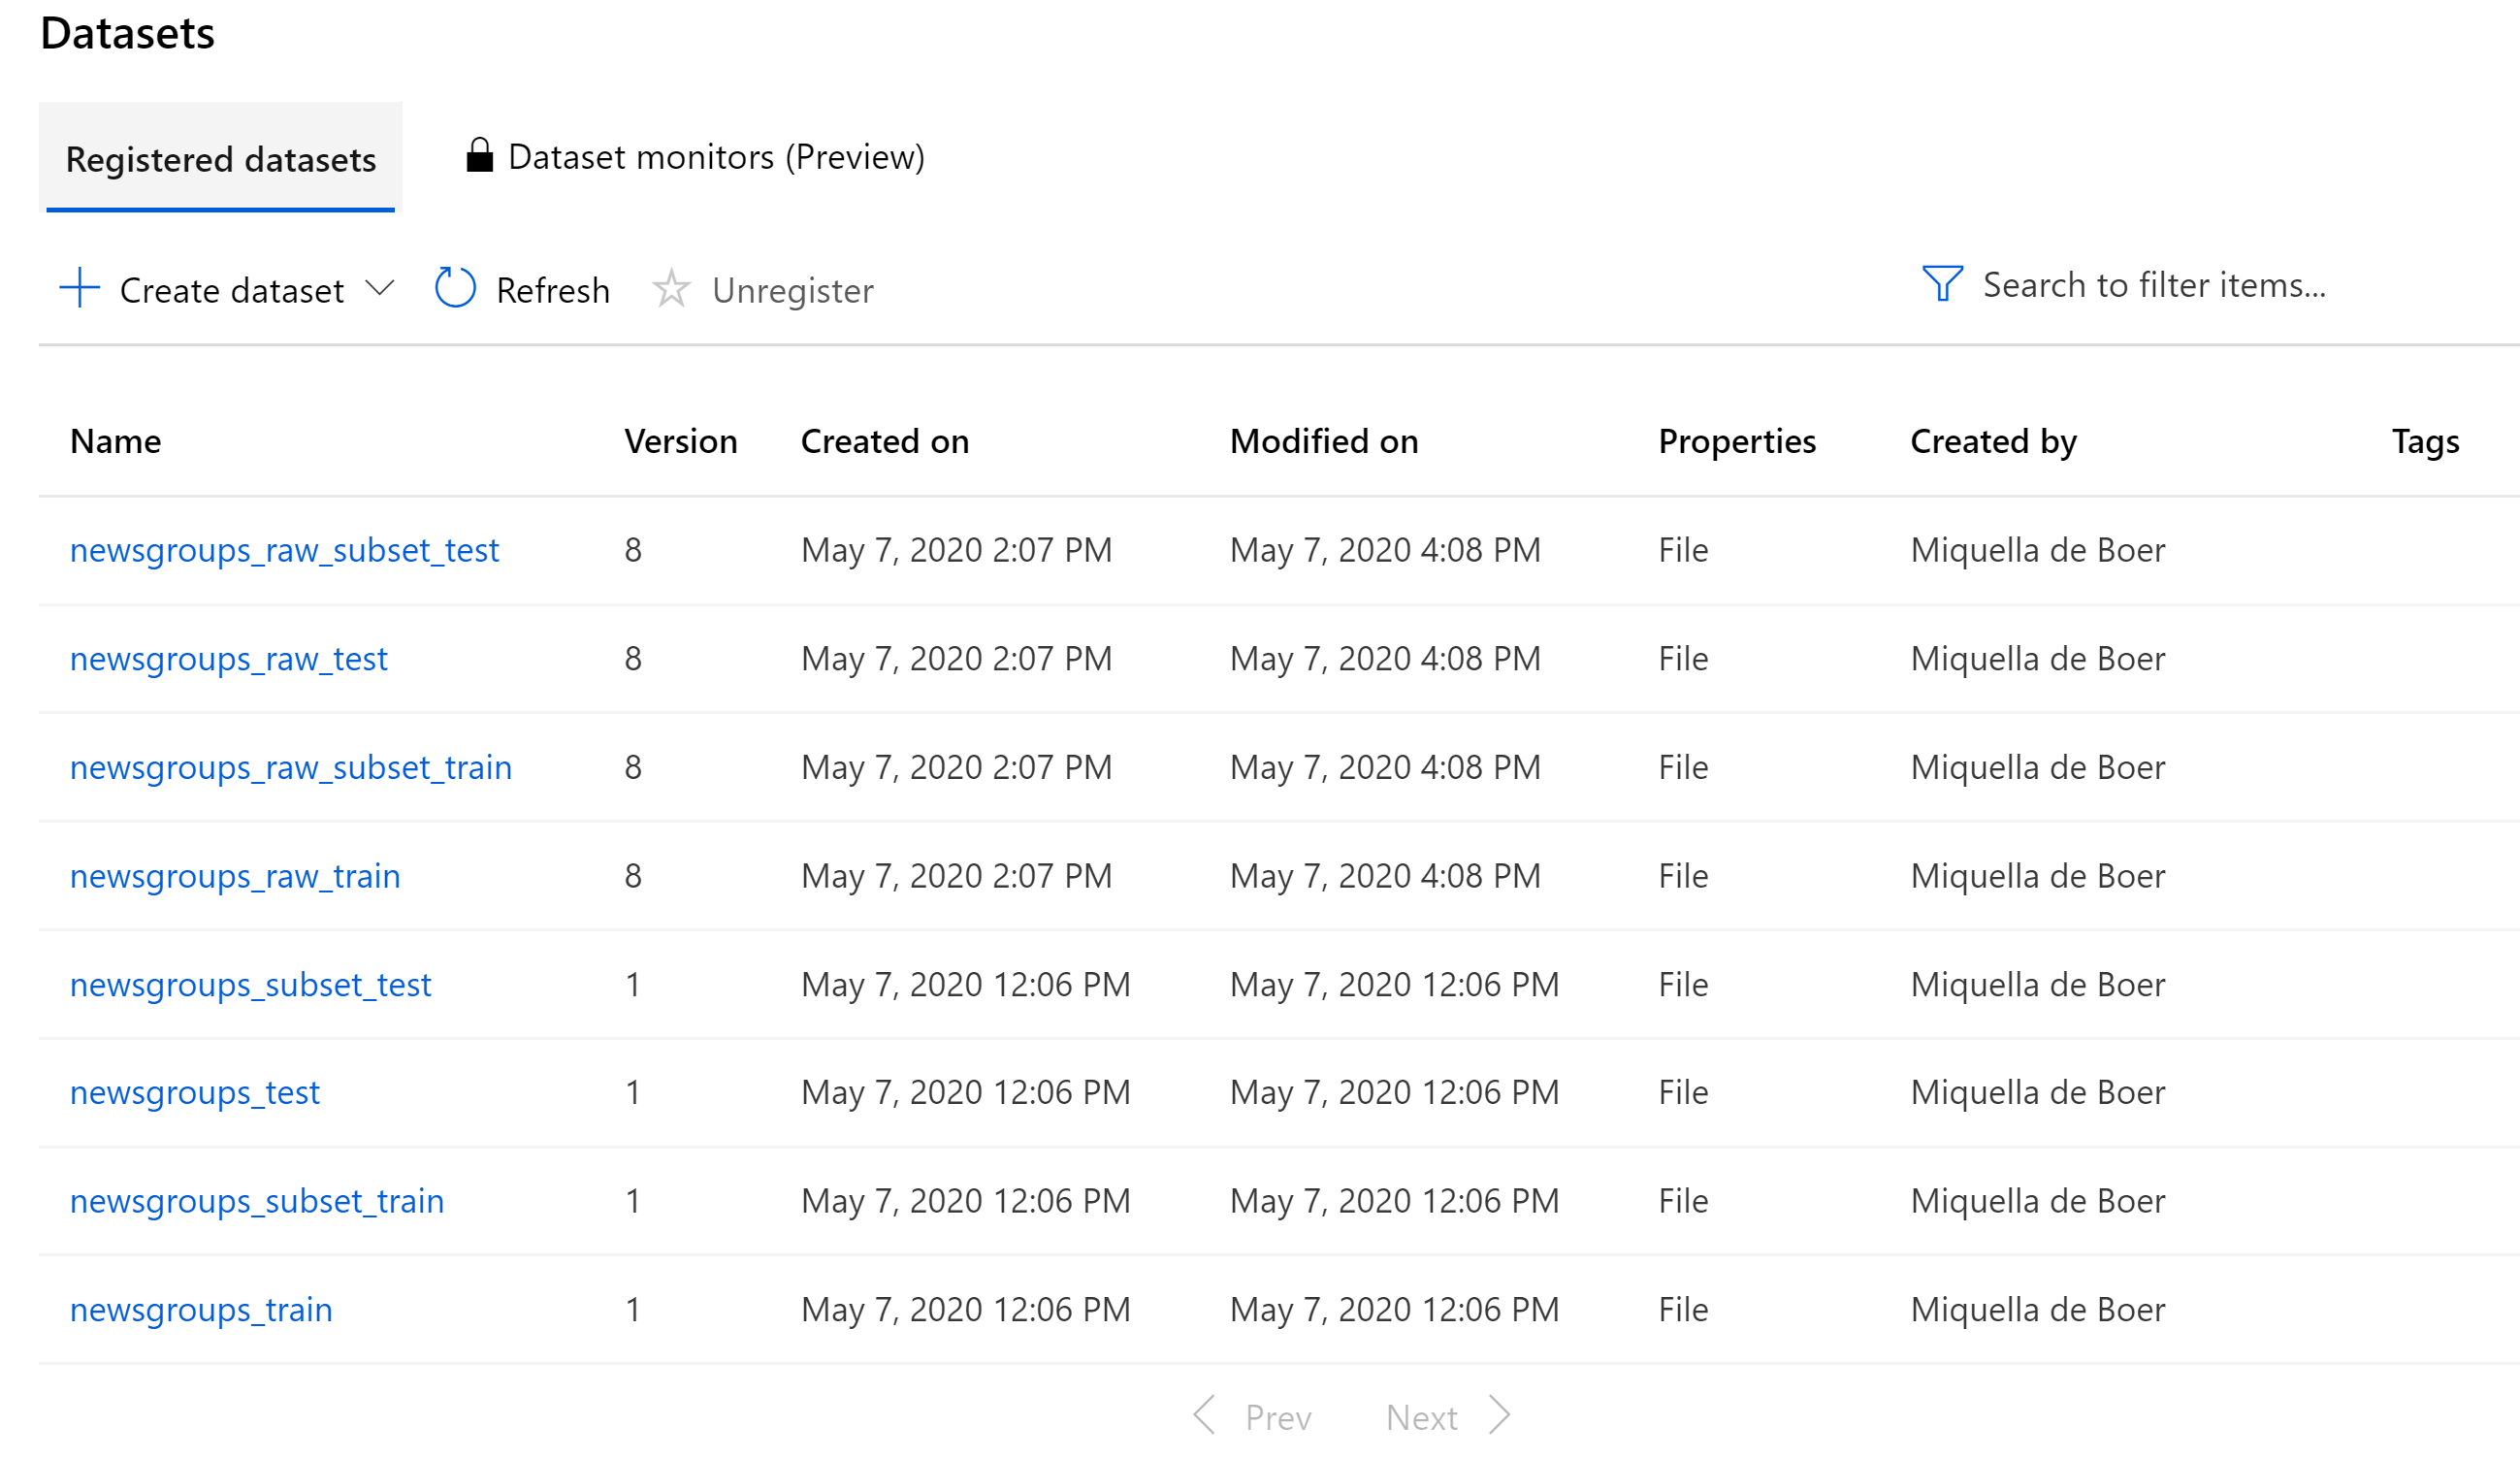Sort by Modified on column header
Viewport: 2520px width, 1459px height.
(x=1323, y=441)
